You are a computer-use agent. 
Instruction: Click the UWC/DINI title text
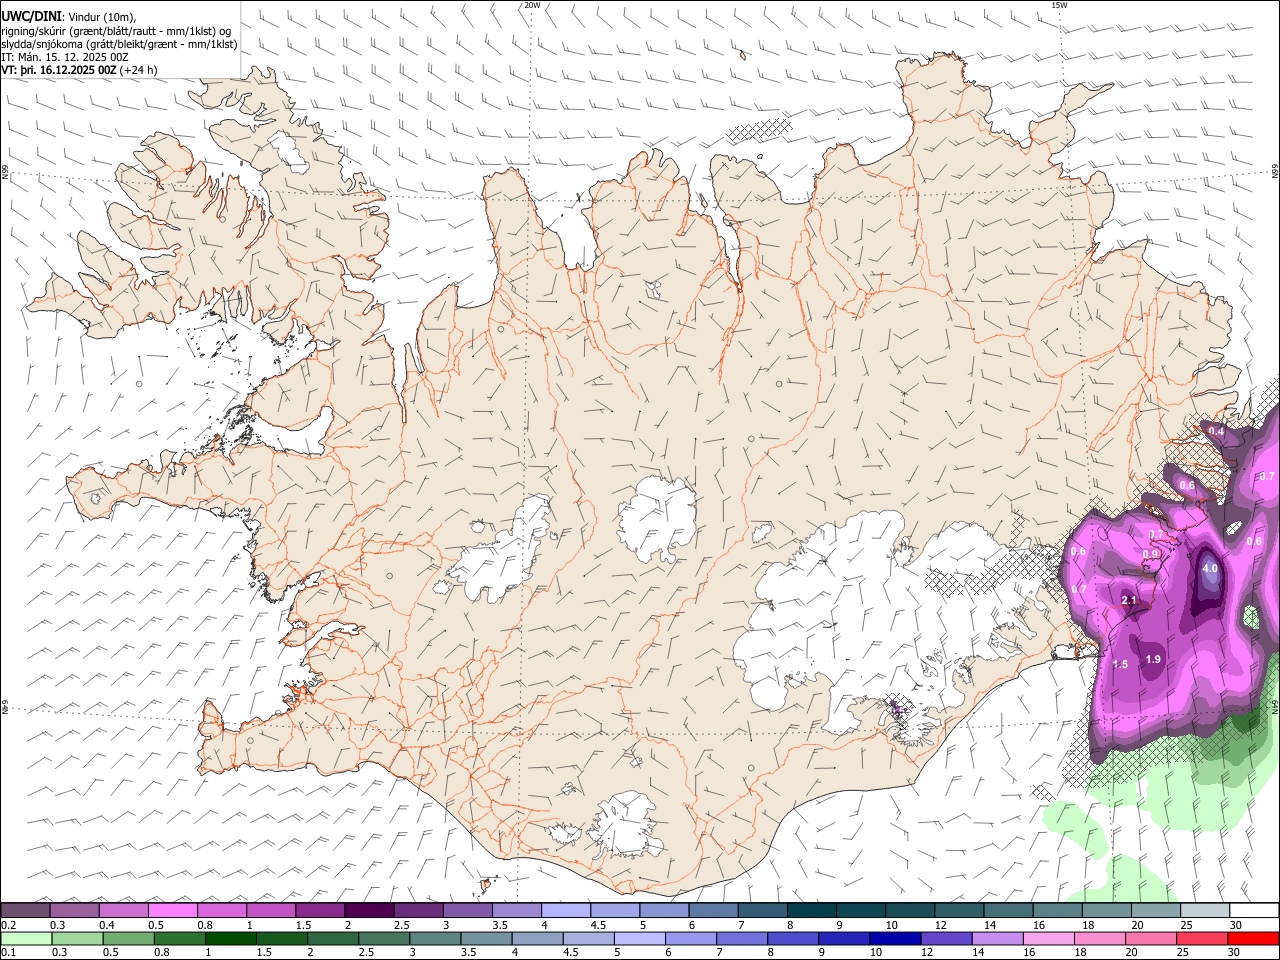coord(31,17)
